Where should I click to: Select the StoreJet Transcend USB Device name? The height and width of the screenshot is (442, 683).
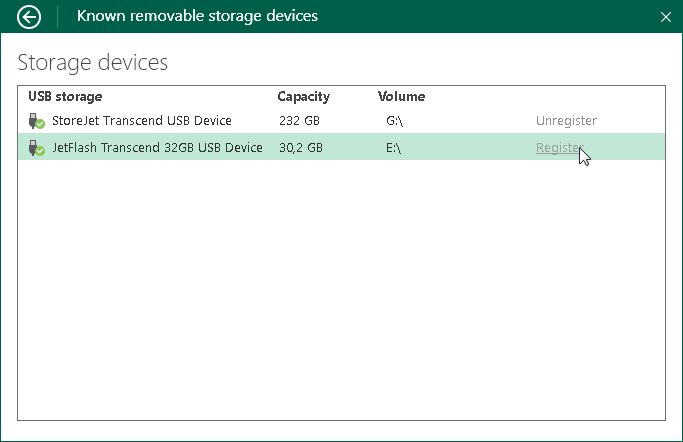pyautogui.click(x=142, y=121)
